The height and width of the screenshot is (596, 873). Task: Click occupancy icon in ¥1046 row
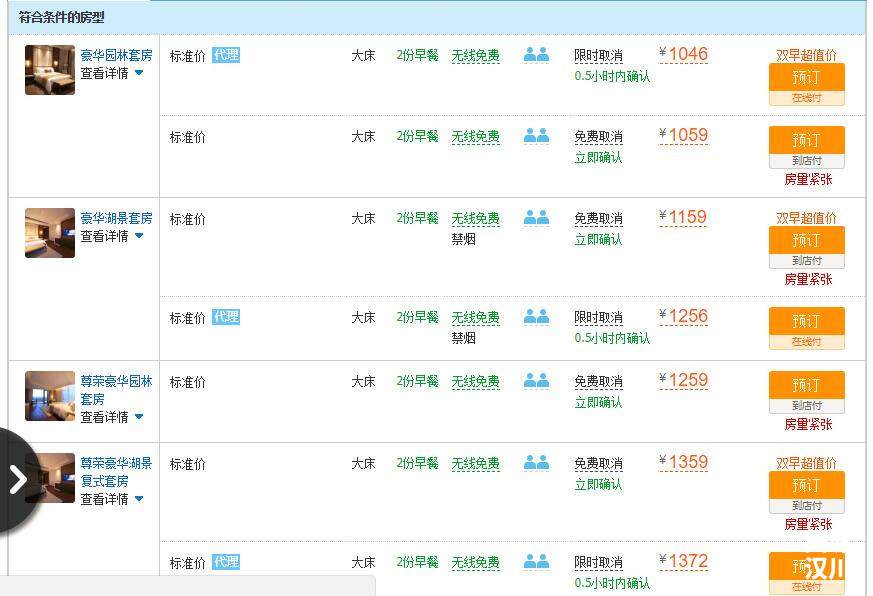coord(536,55)
